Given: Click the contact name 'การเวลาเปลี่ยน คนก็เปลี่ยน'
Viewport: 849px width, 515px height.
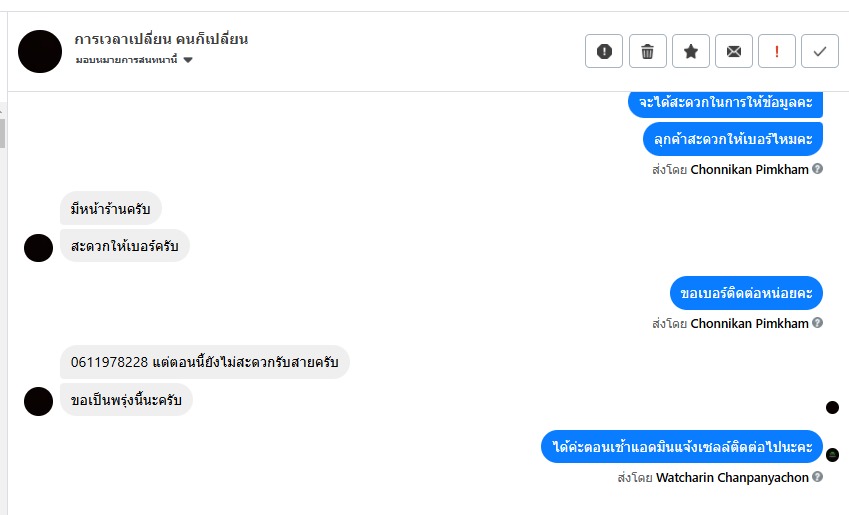Looking at the screenshot, I should point(161,39).
